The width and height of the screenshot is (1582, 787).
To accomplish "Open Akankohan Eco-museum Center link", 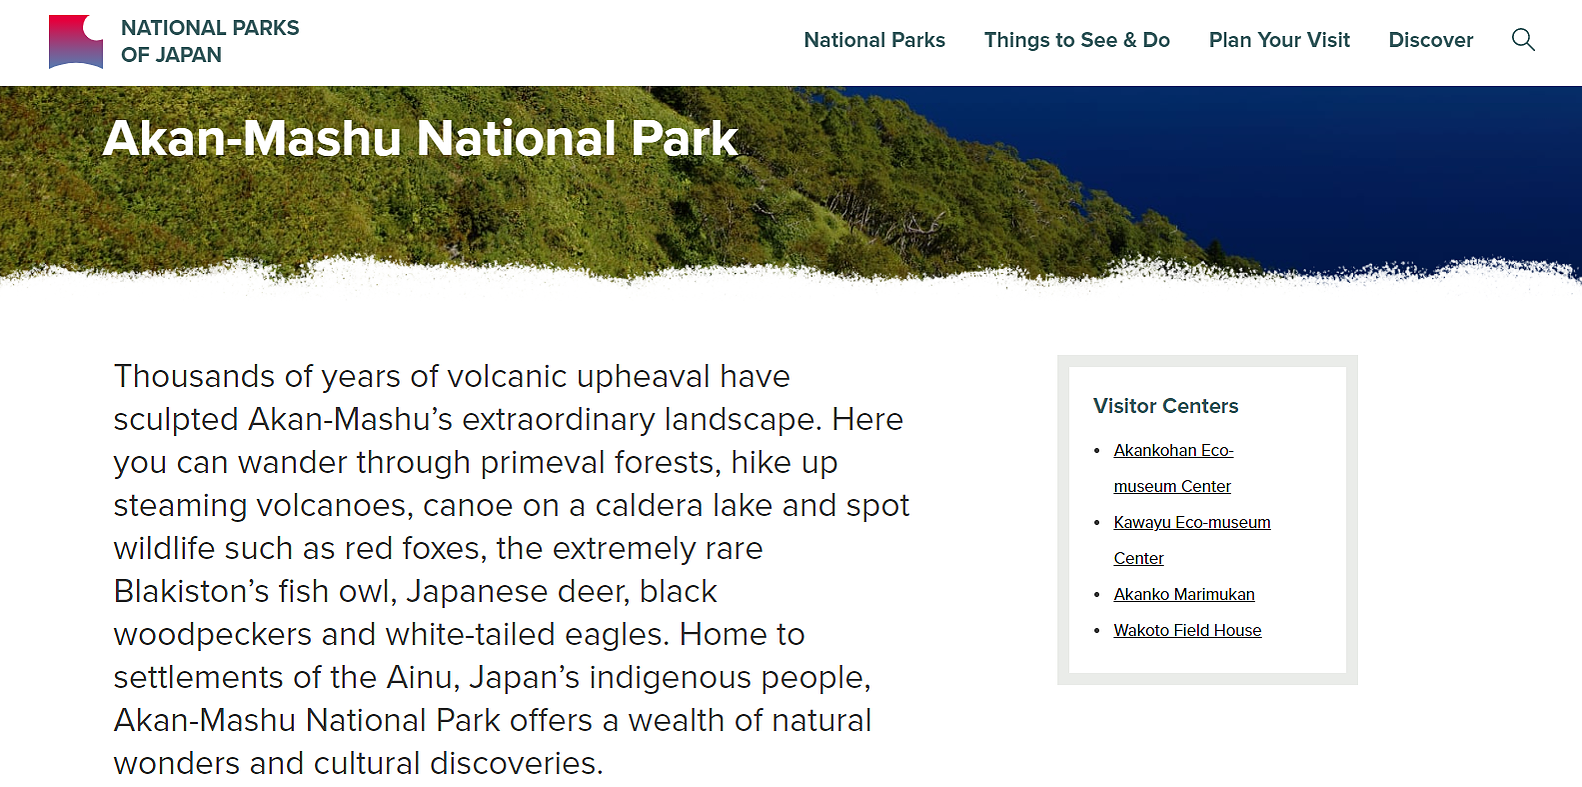I will (x=1173, y=468).
